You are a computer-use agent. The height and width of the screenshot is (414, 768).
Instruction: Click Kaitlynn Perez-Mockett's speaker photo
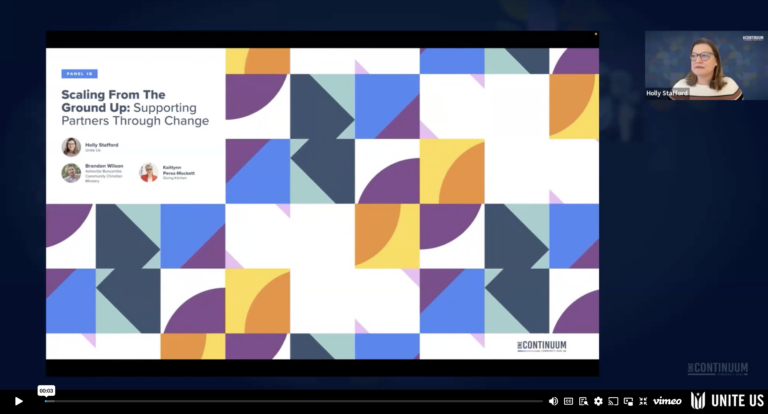coord(149,172)
